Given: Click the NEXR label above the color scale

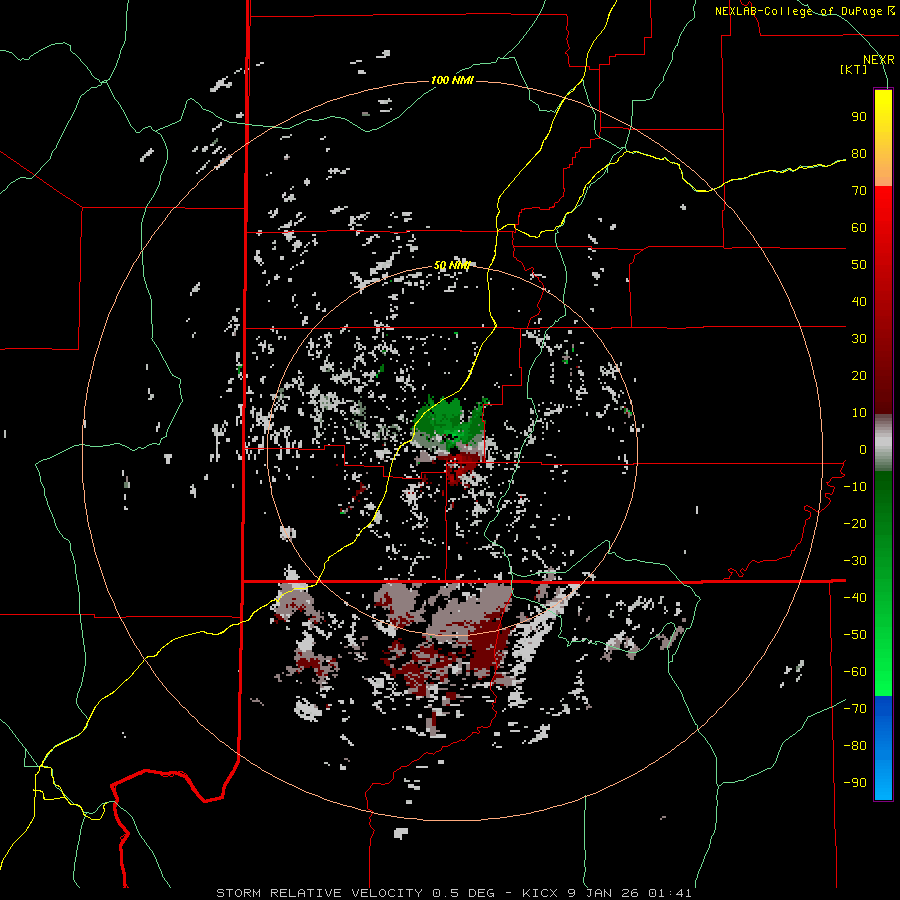Looking at the screenshot, I should [879, 60].
